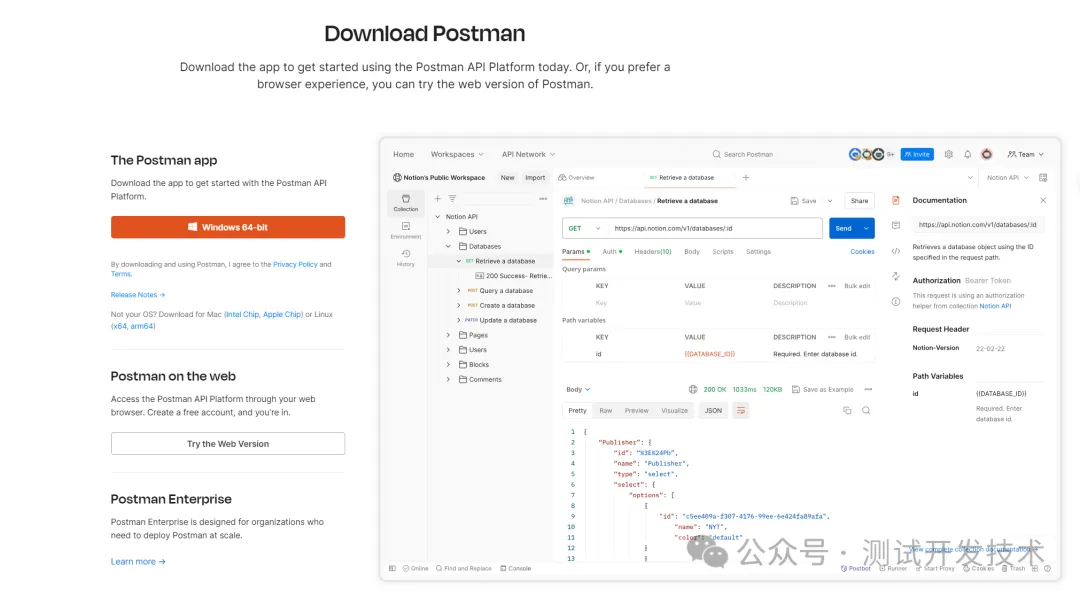
Task: Collapse the Databases folder
Action: point(449,246)
